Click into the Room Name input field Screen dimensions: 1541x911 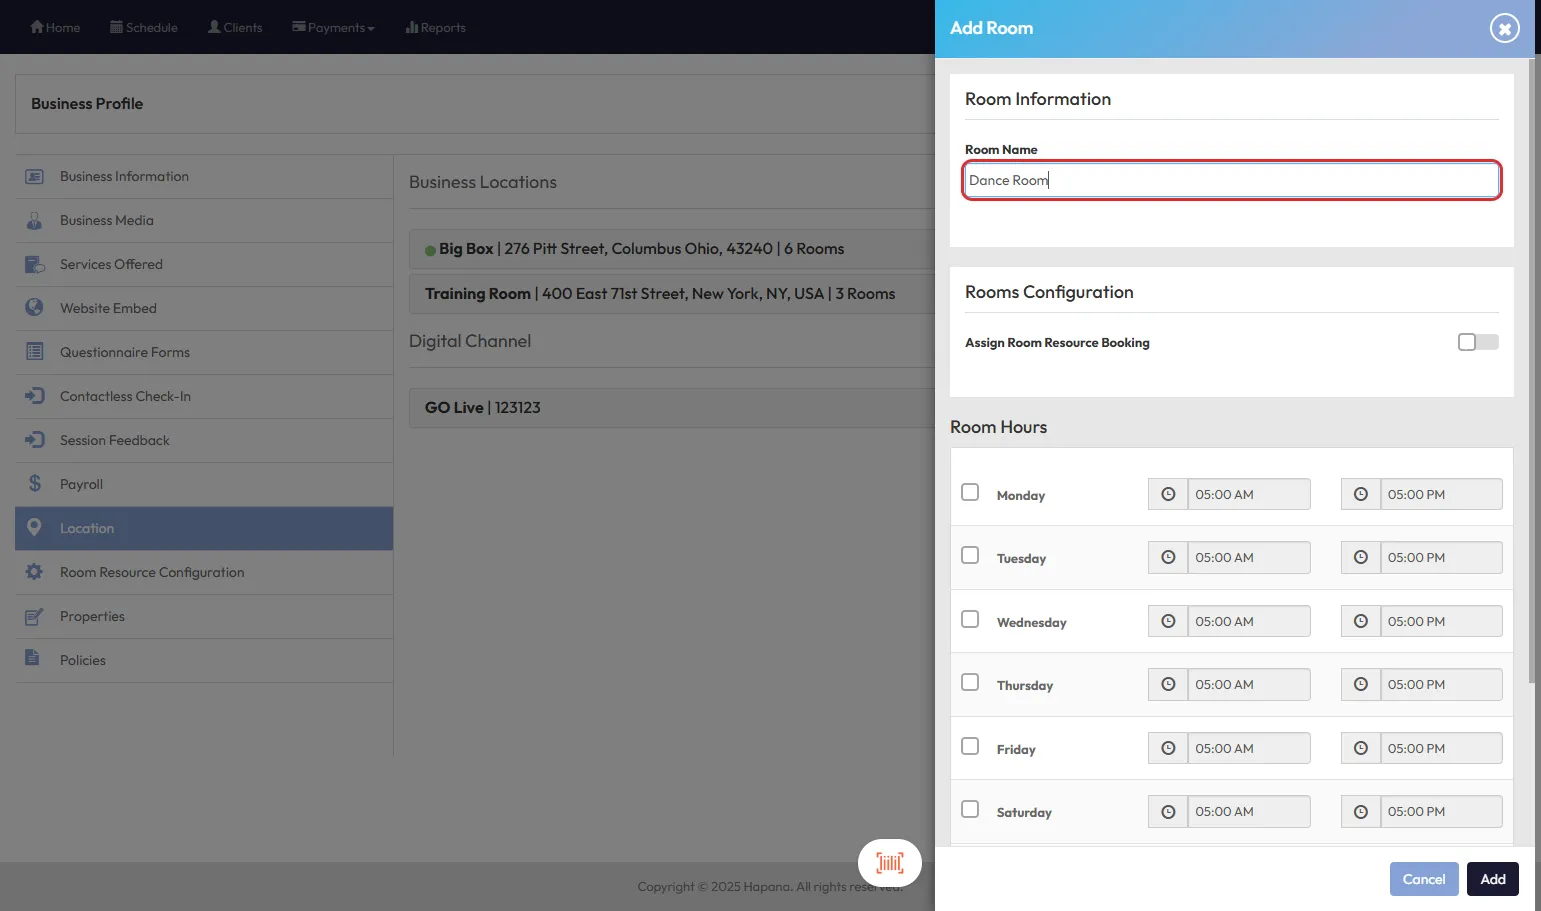pyautogui.click(x=1231, y=180)
